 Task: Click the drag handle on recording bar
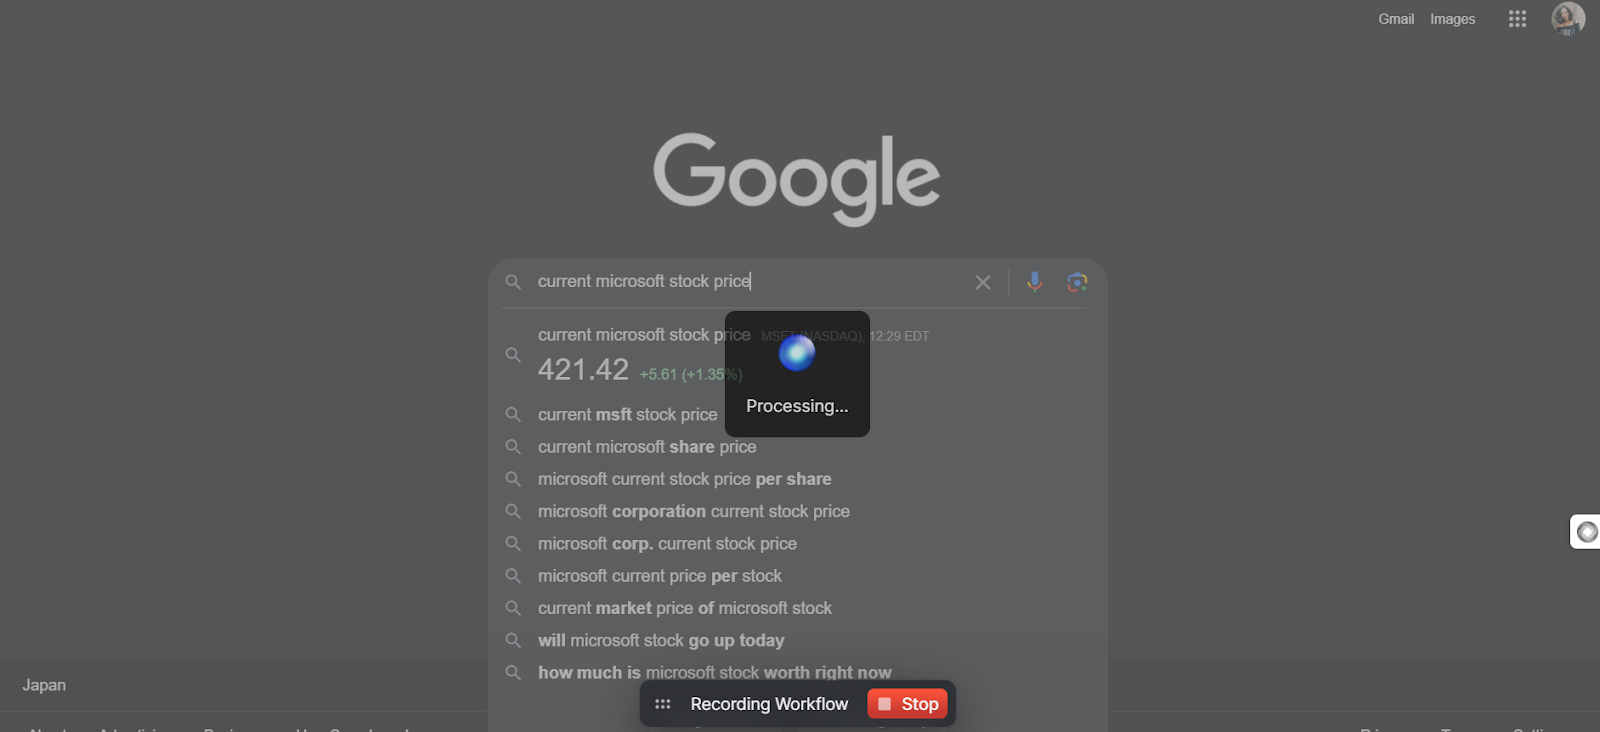tap(662, 704)
